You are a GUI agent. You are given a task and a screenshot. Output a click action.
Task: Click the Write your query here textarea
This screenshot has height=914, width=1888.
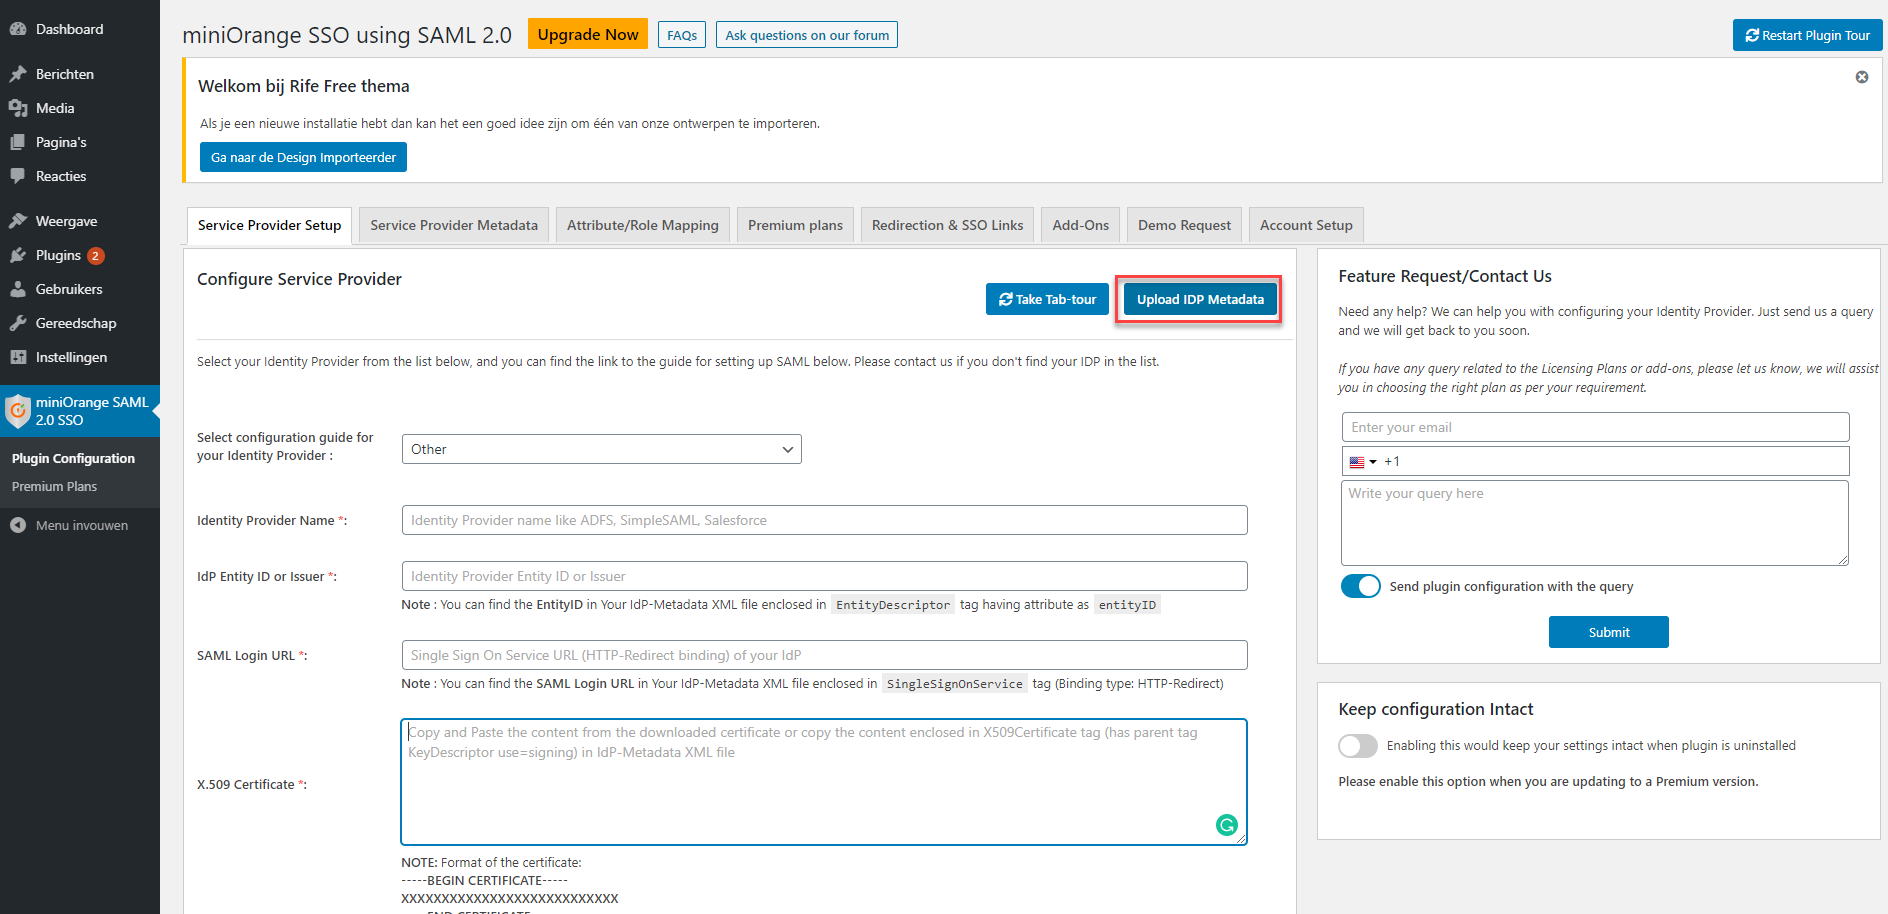coord(1595,523)
